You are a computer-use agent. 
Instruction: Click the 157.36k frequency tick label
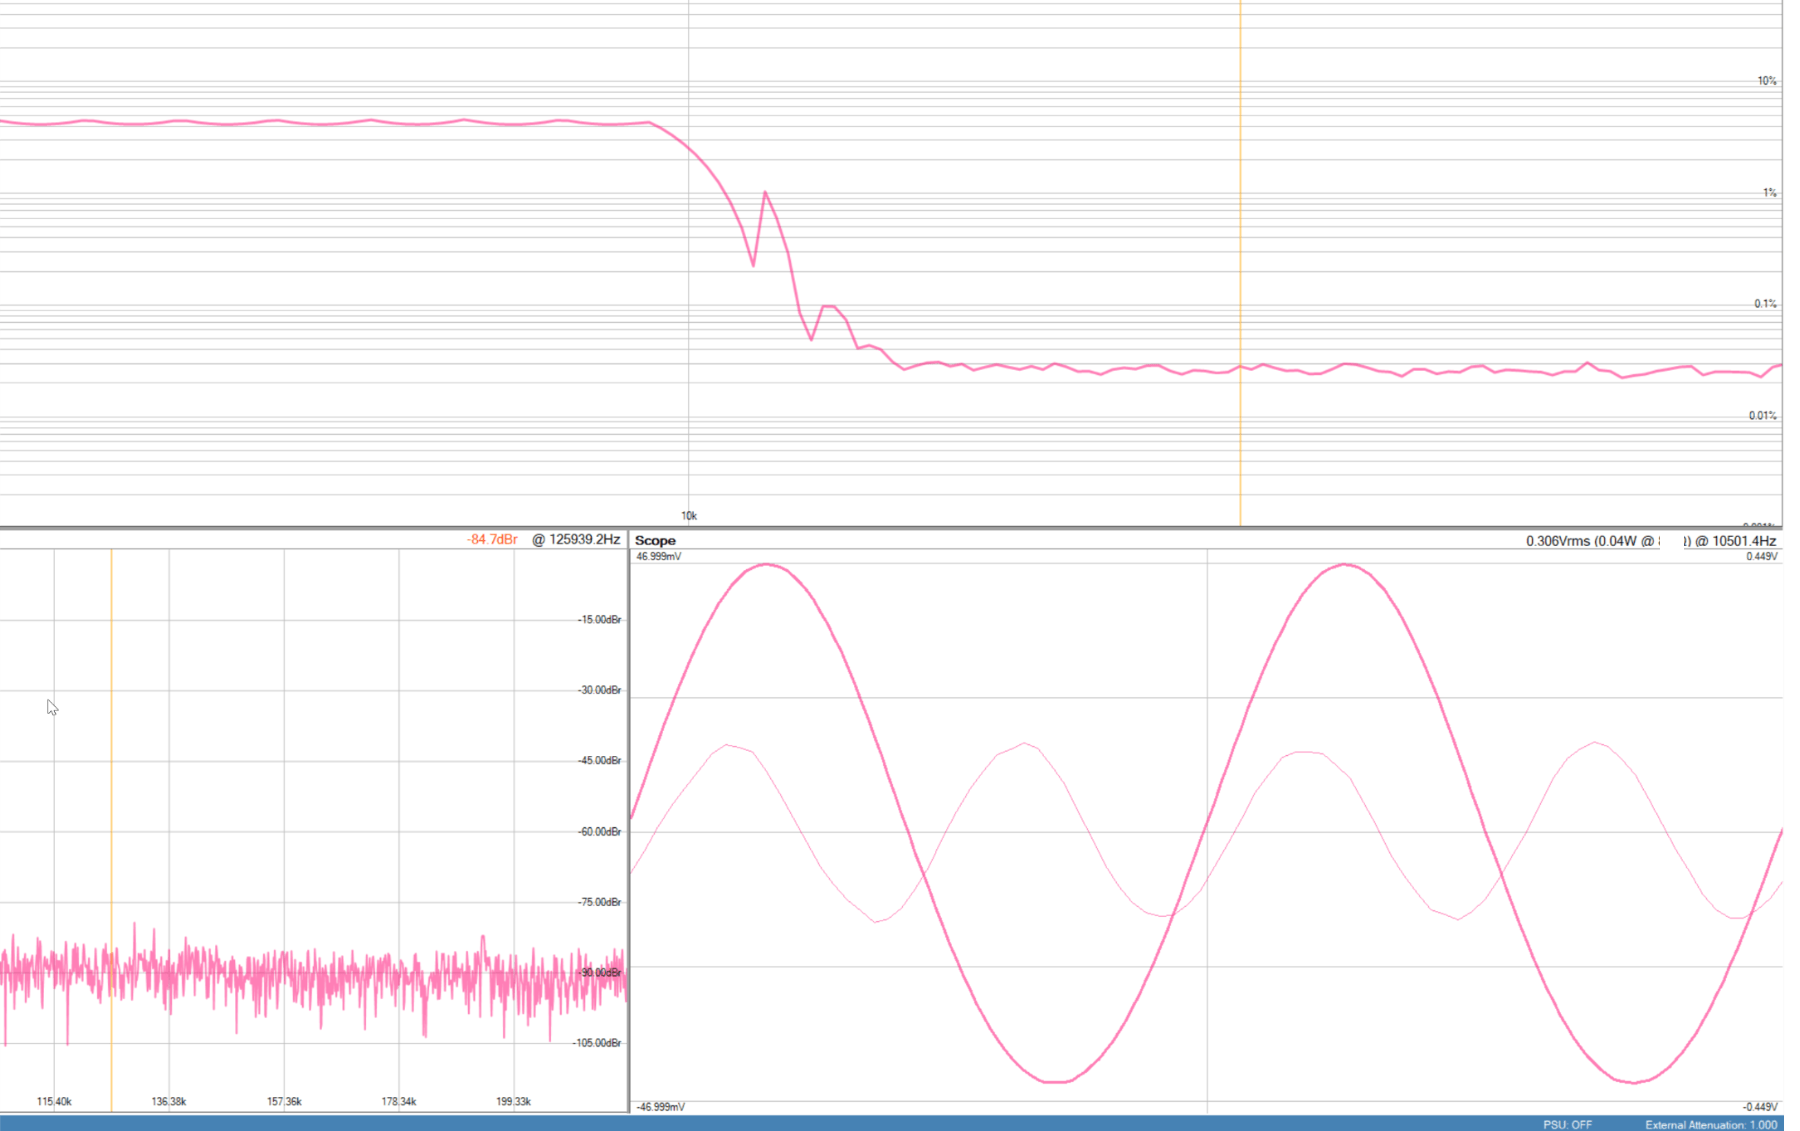284,1102
